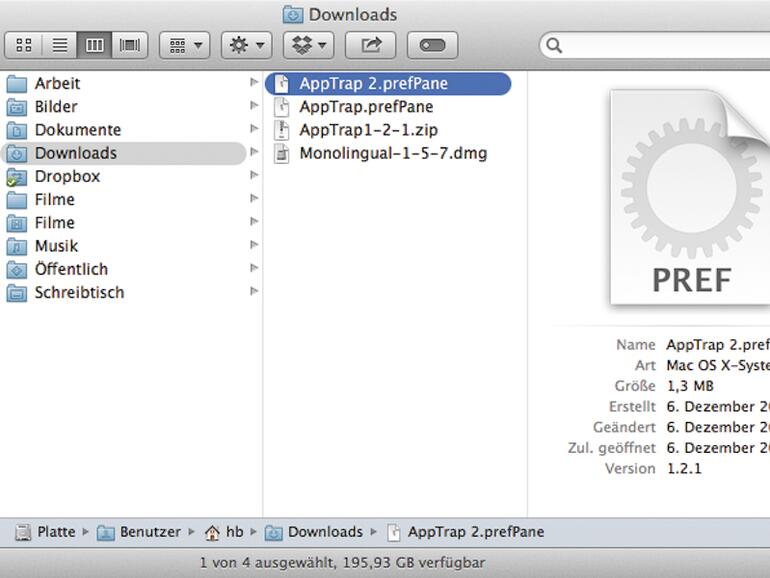
Task: Expand the Schreibtisch folder arrow
Action: tap(254, 291)
